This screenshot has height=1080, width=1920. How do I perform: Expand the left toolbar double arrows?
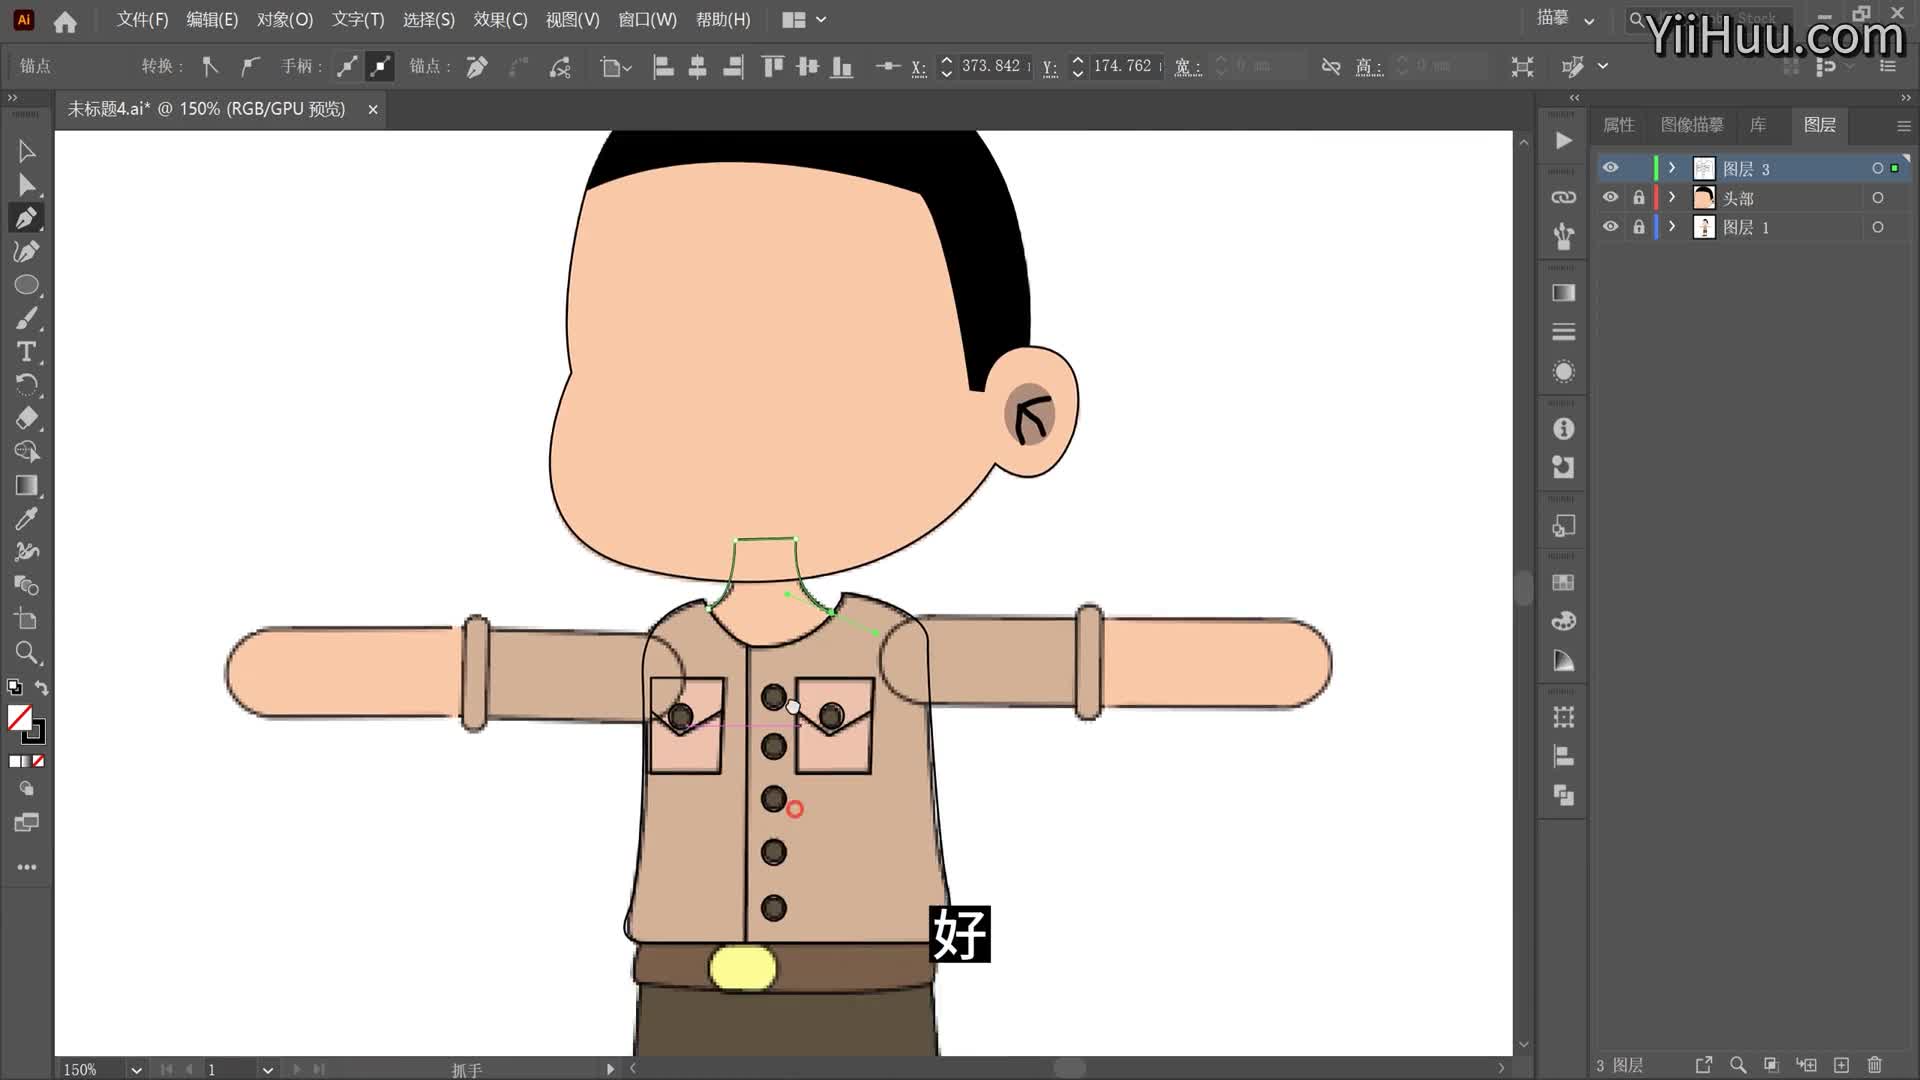coord(12,98)
